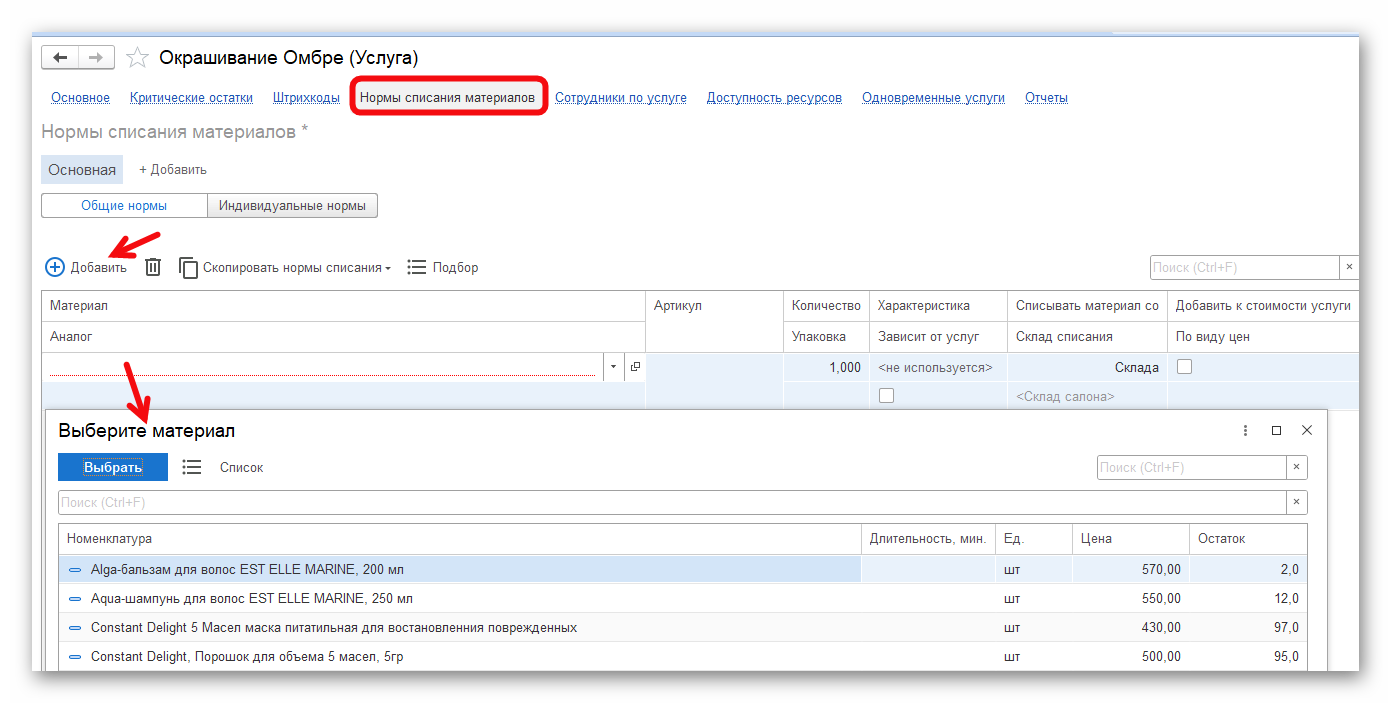The height and width of the screenshot is (703, 1391).
Task: Add page to favorites with star icon
Action: [138, 58]
